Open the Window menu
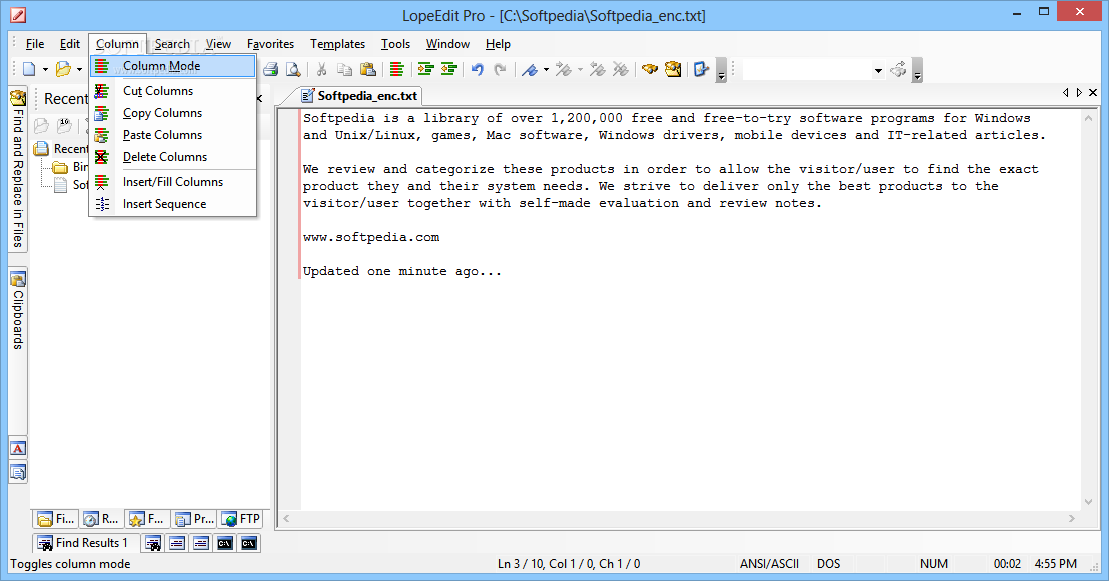Screen dimensions: 1109x581 [448, 44]
